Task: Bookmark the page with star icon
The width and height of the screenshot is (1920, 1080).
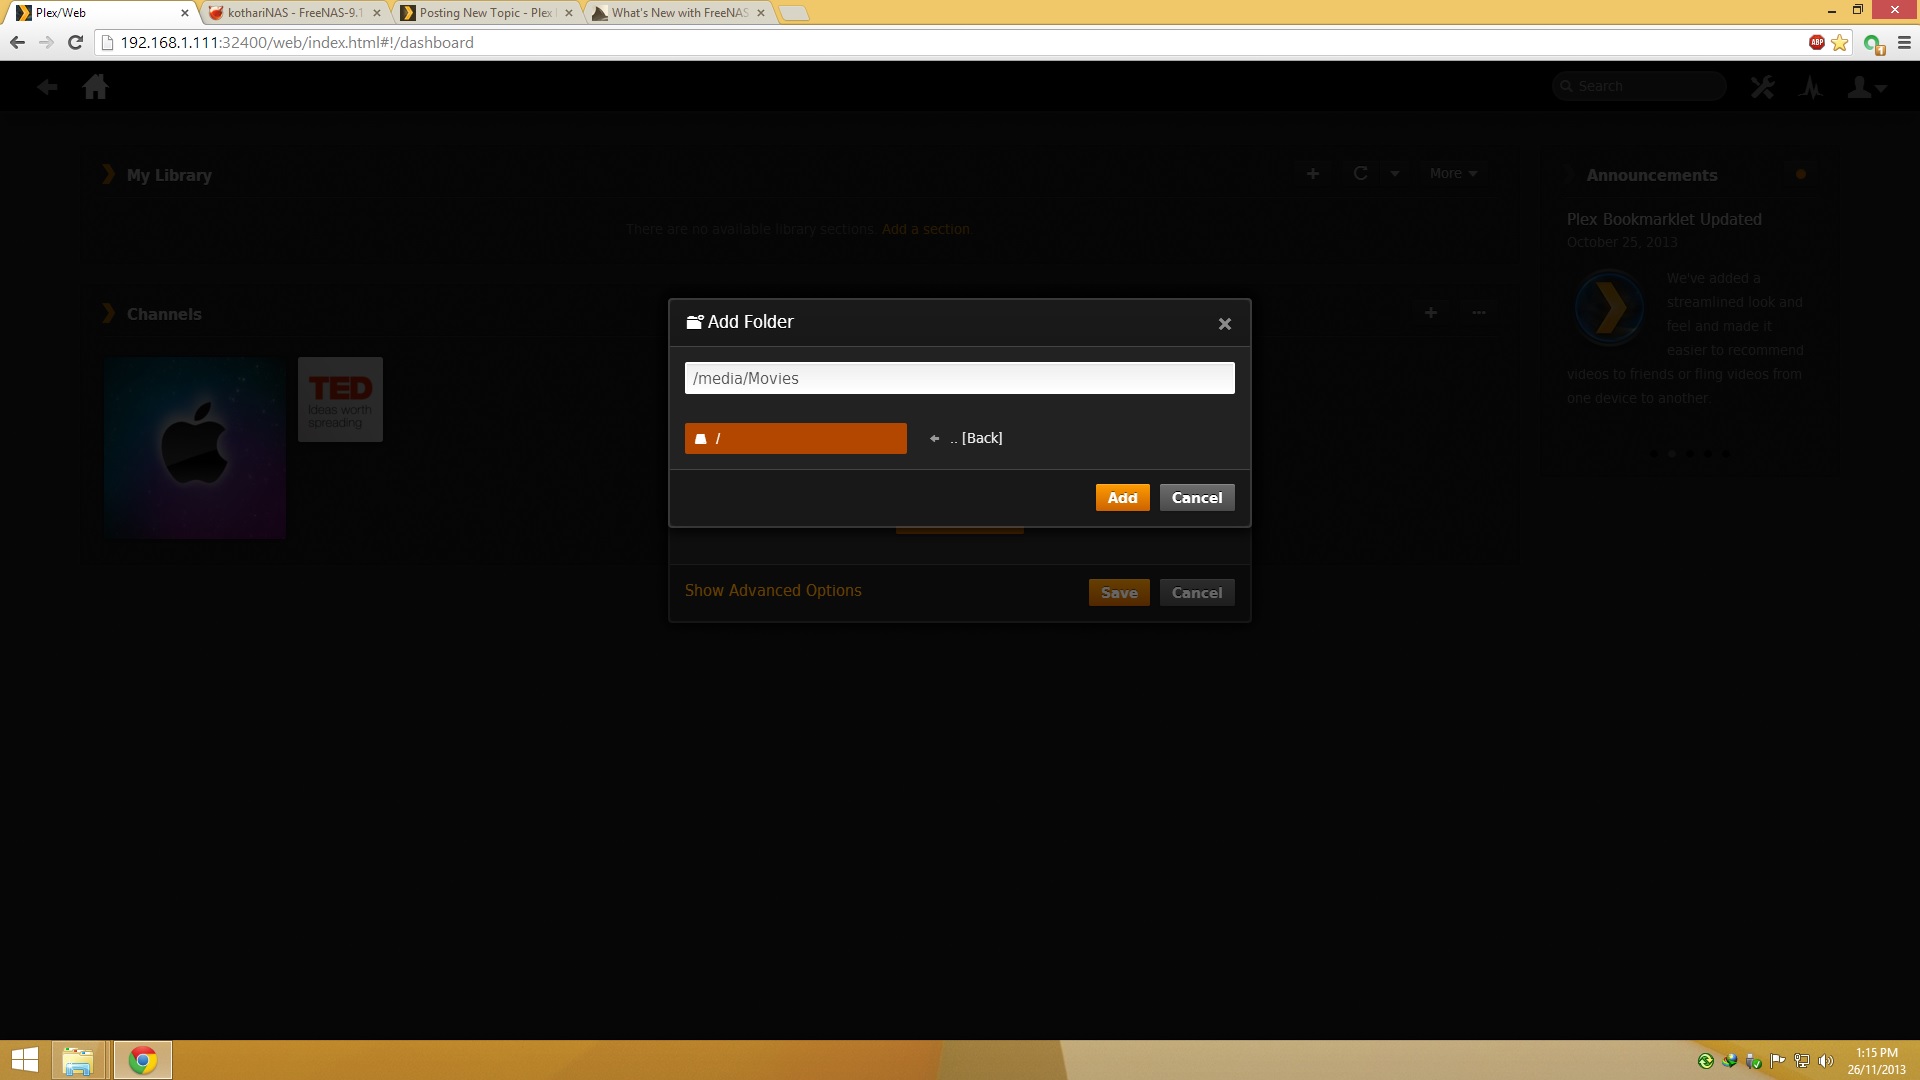Action: [x=1839, y=43]
